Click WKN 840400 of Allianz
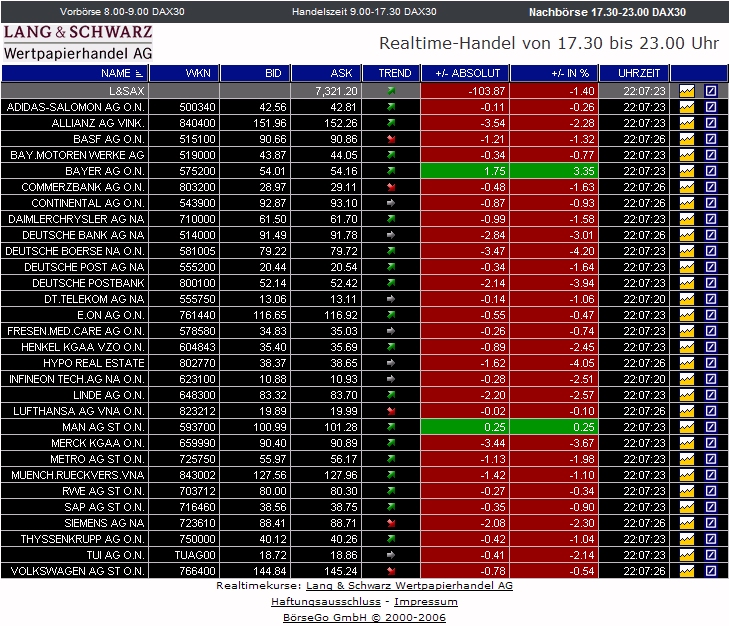729x626 pixels. pos(184,123)
